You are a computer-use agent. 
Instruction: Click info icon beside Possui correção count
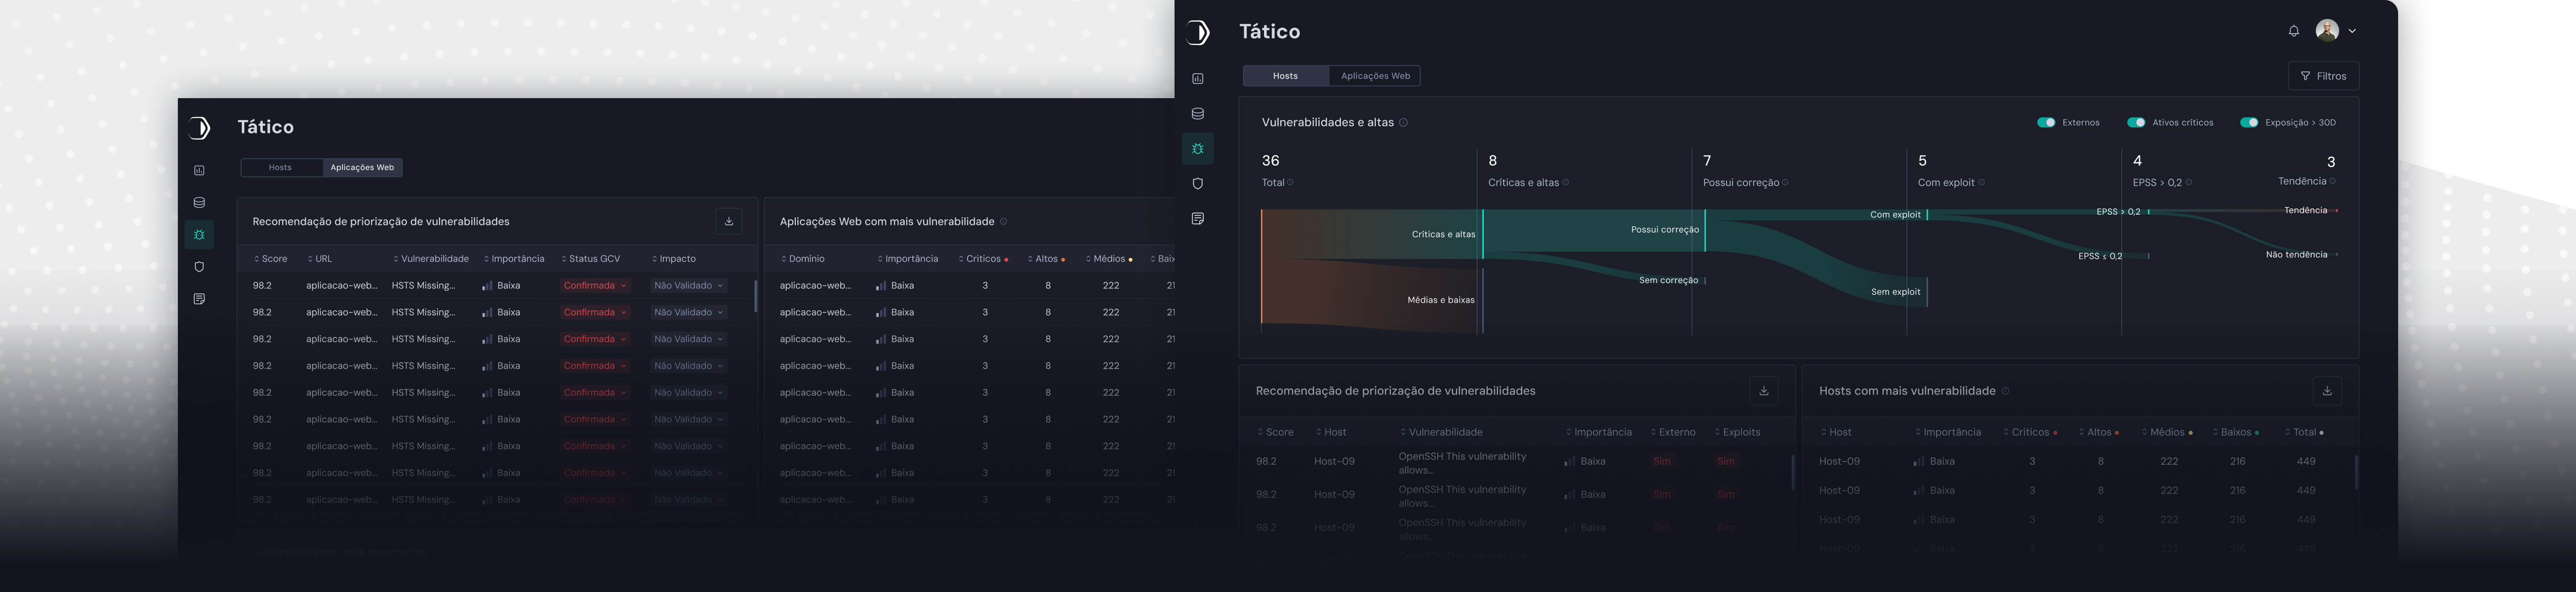click(x=1786, y=183)
